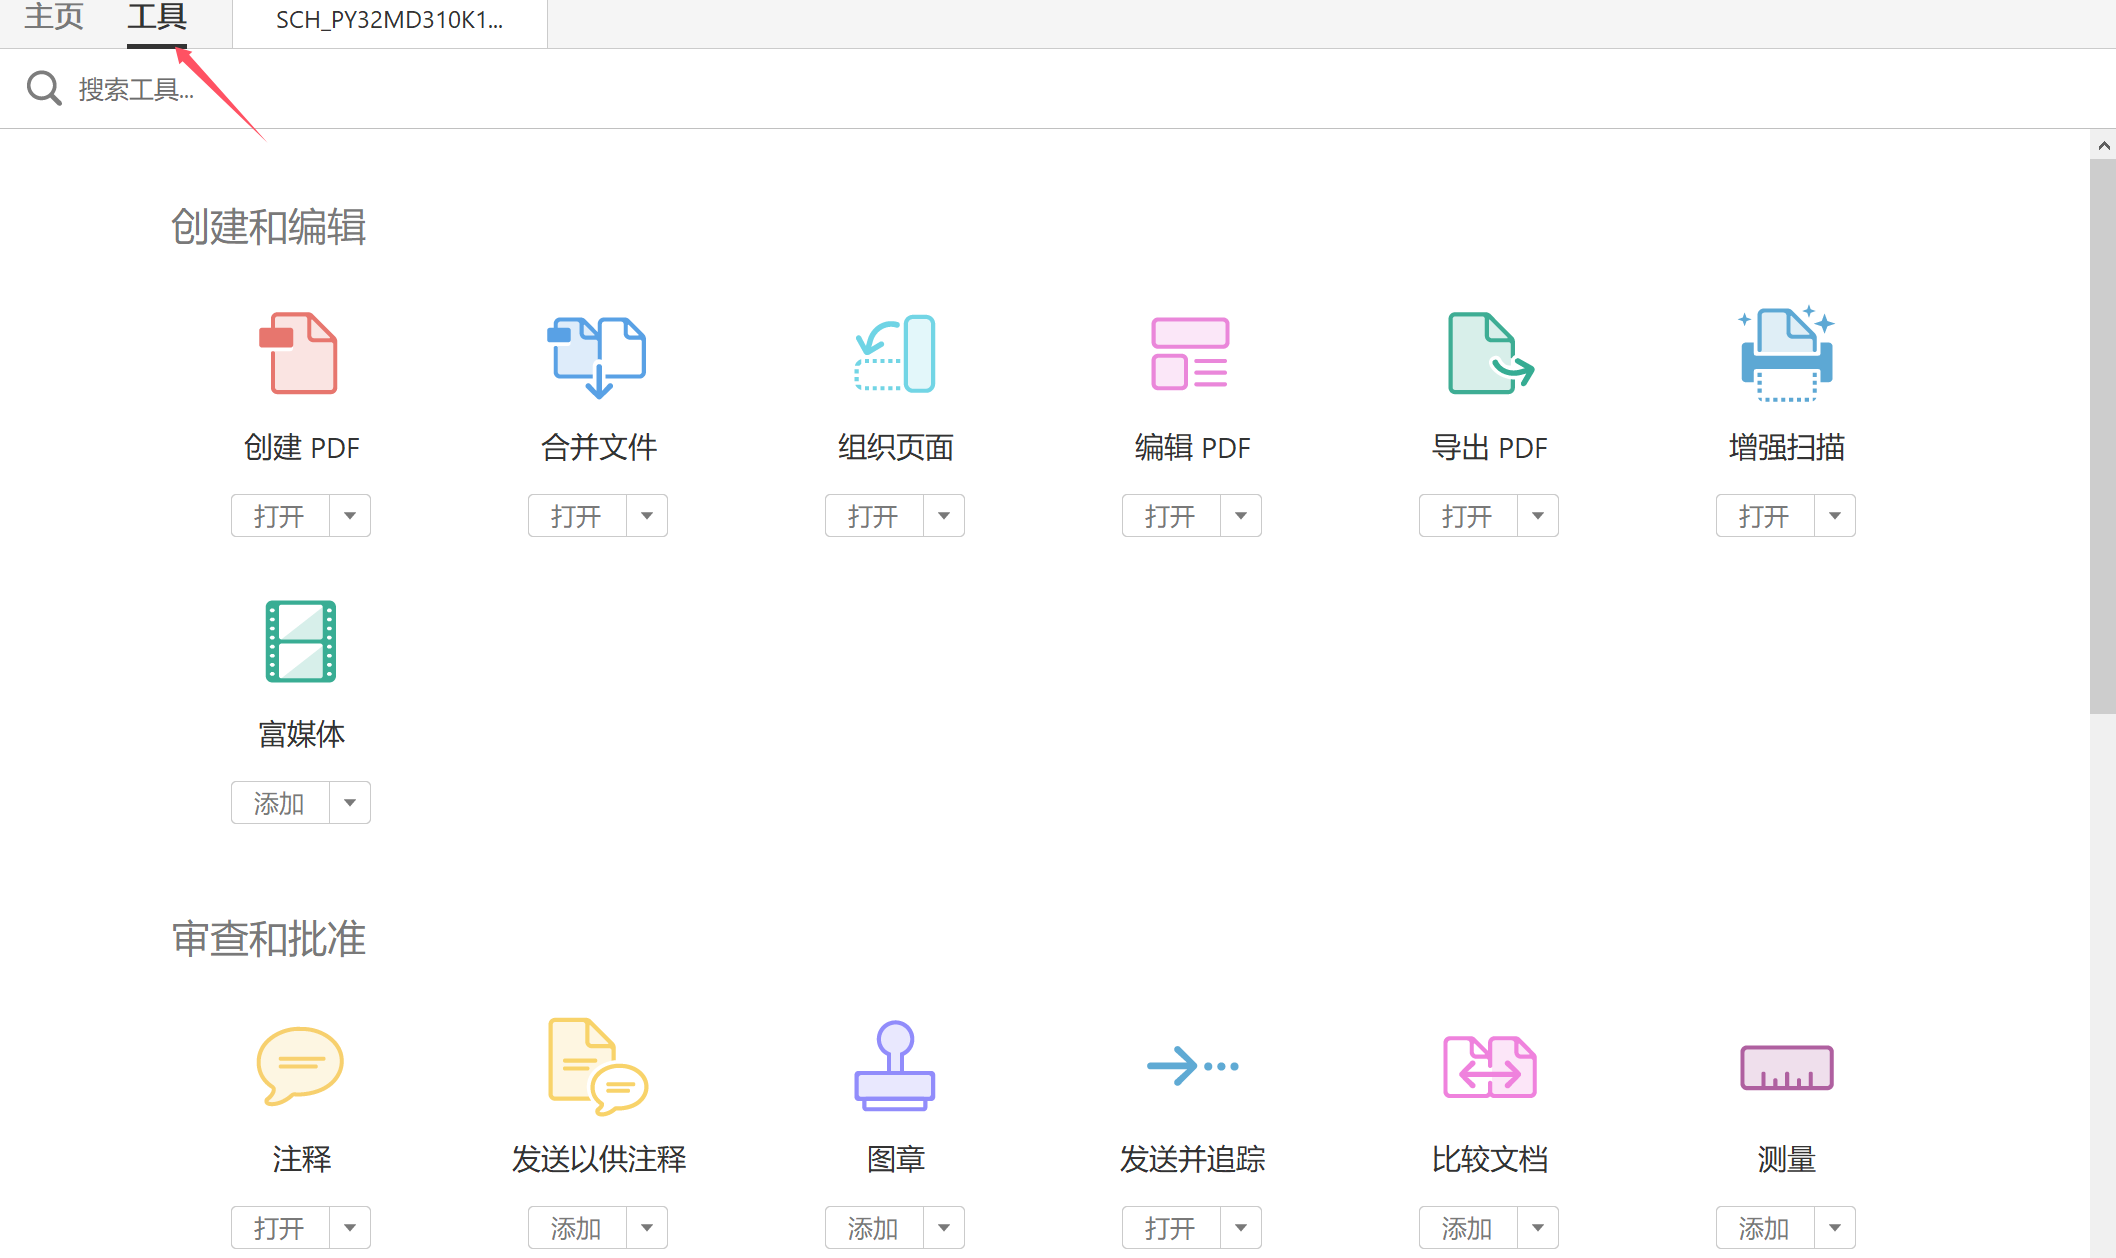Switch to the SCH_PY32MD310K1 document tab
2116x1258 pixels.
(389, 21)
